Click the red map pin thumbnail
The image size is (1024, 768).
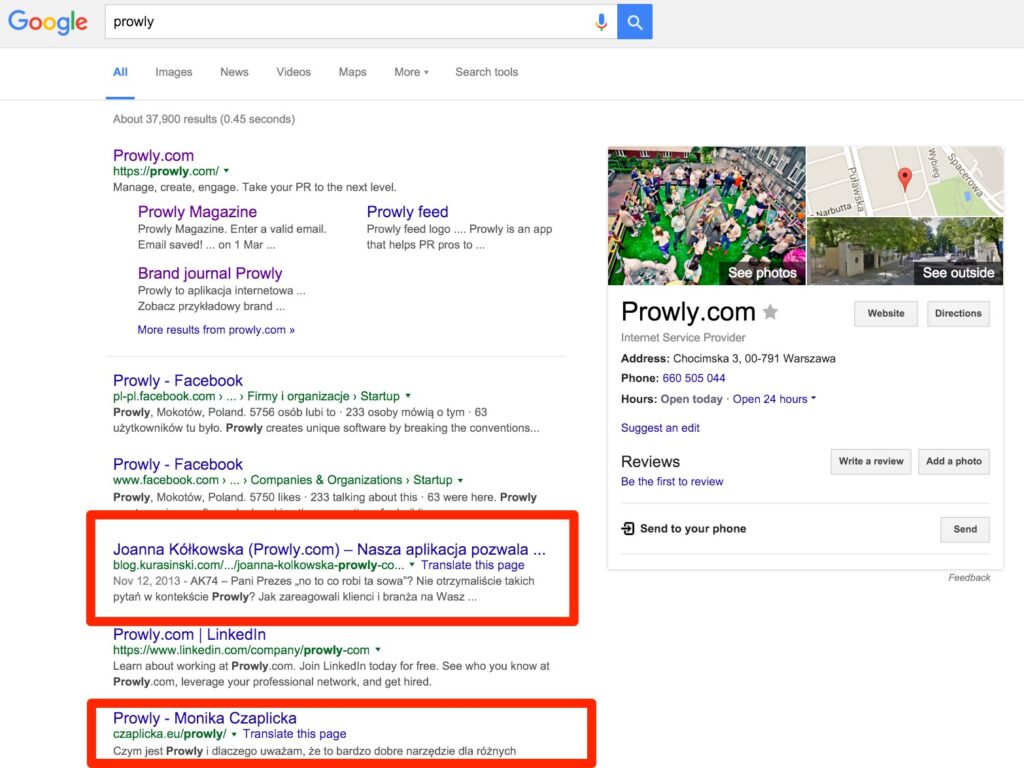(904, 180)
